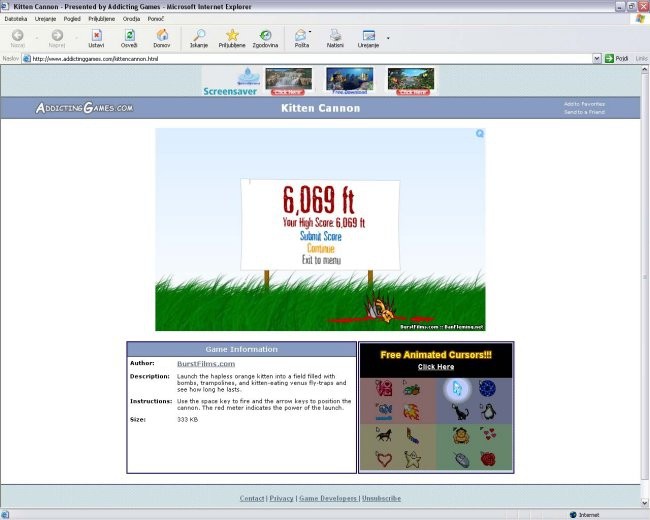
Task: Click the blue globe cursor icon
Action: [x=488, y=388]
